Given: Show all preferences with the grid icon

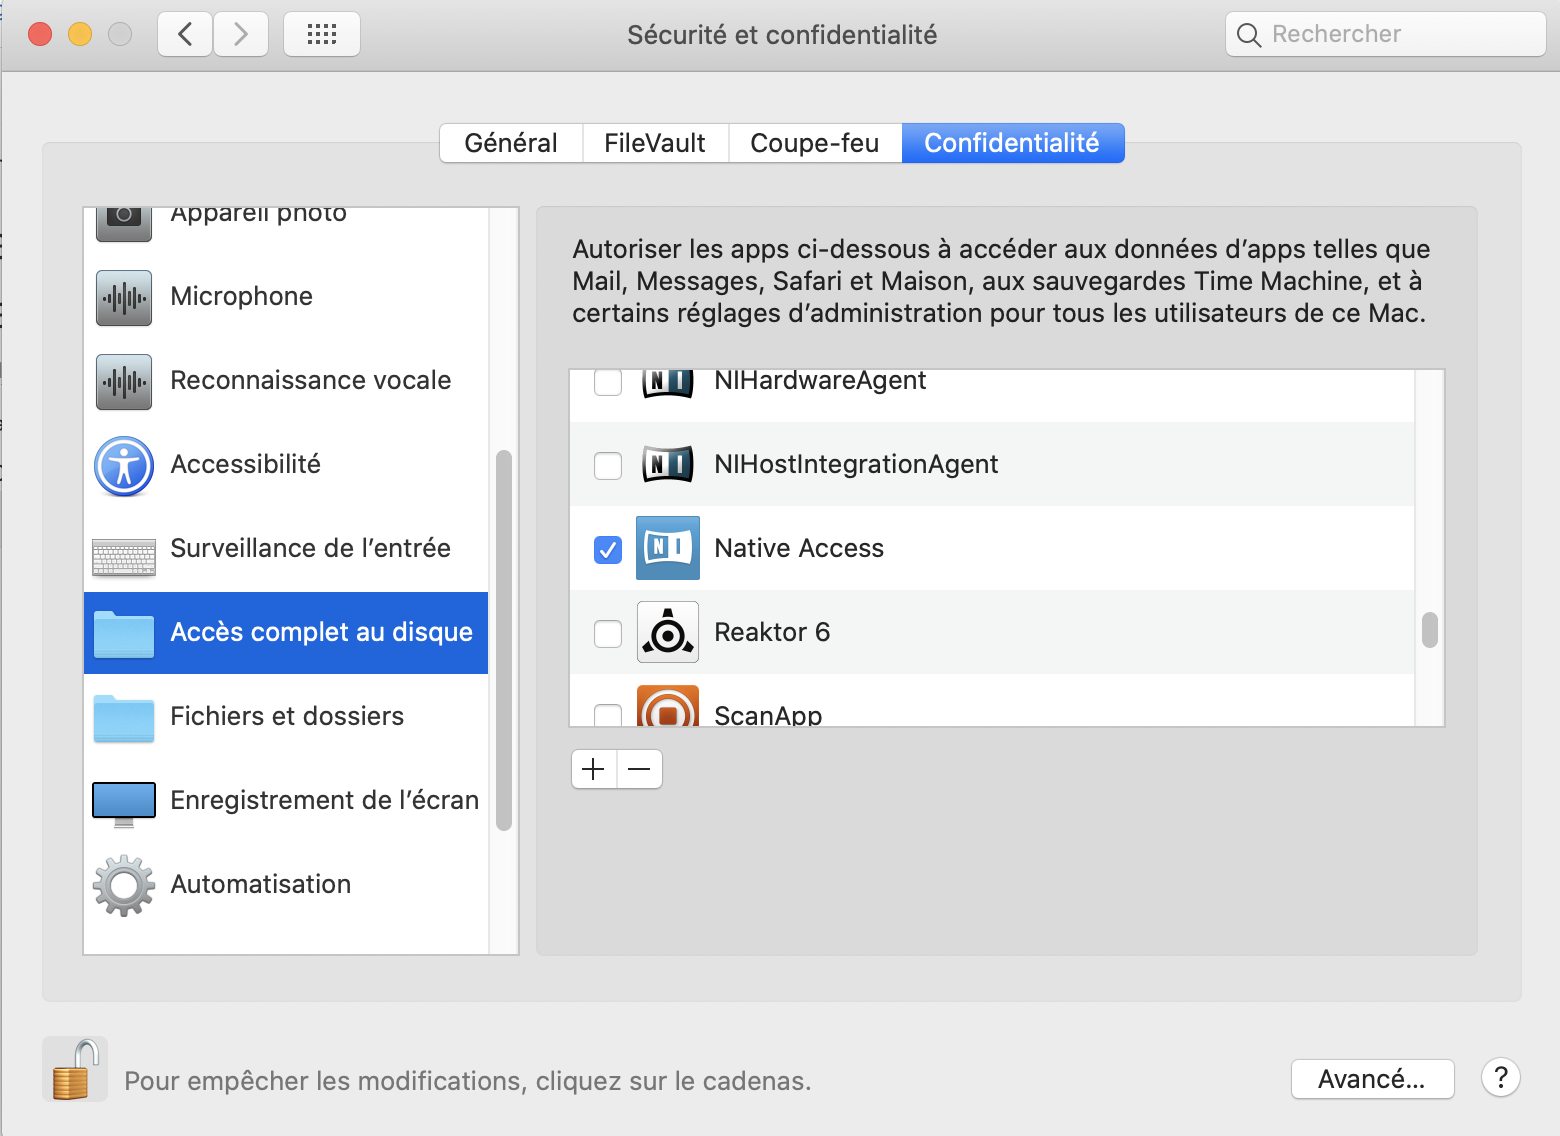Looking at the screenshot, I should [322, 35].
